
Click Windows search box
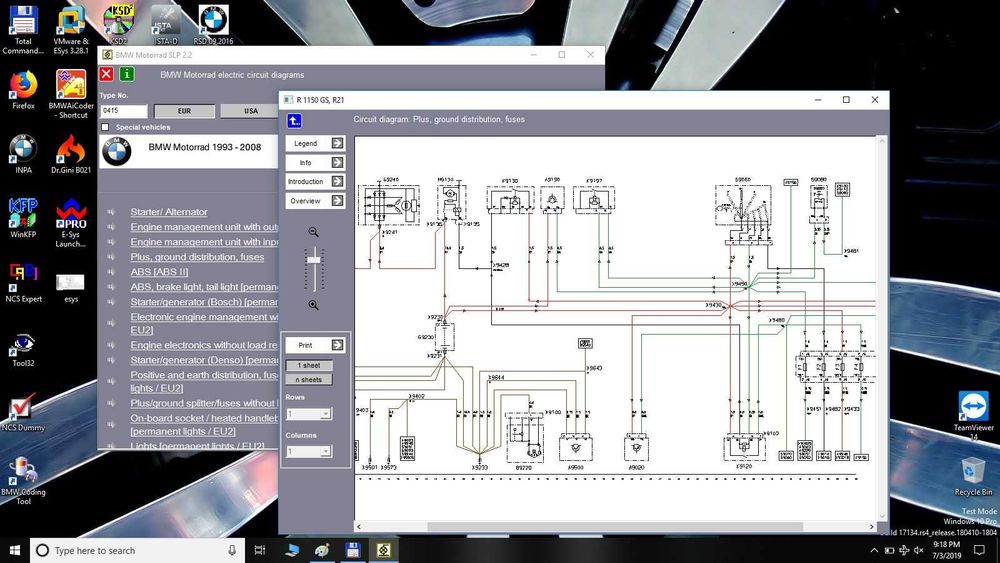(x=137, y=550)
